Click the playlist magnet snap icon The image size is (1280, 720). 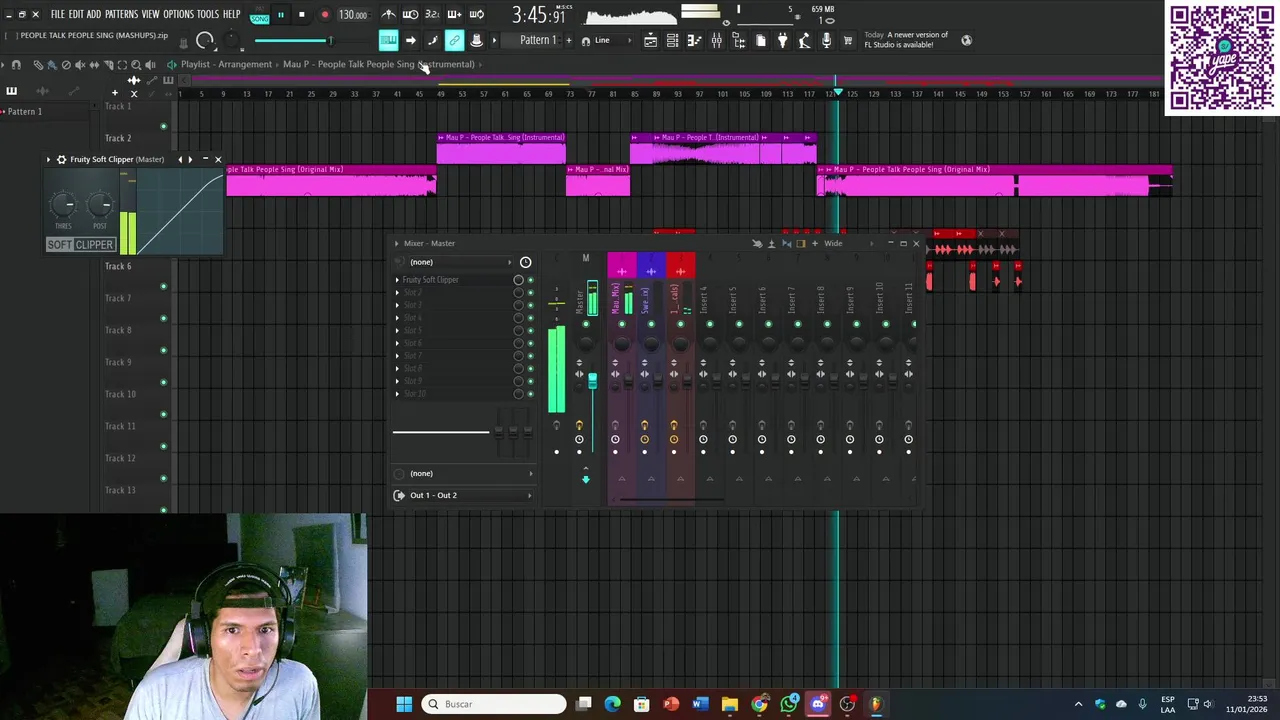coord(15,65)
